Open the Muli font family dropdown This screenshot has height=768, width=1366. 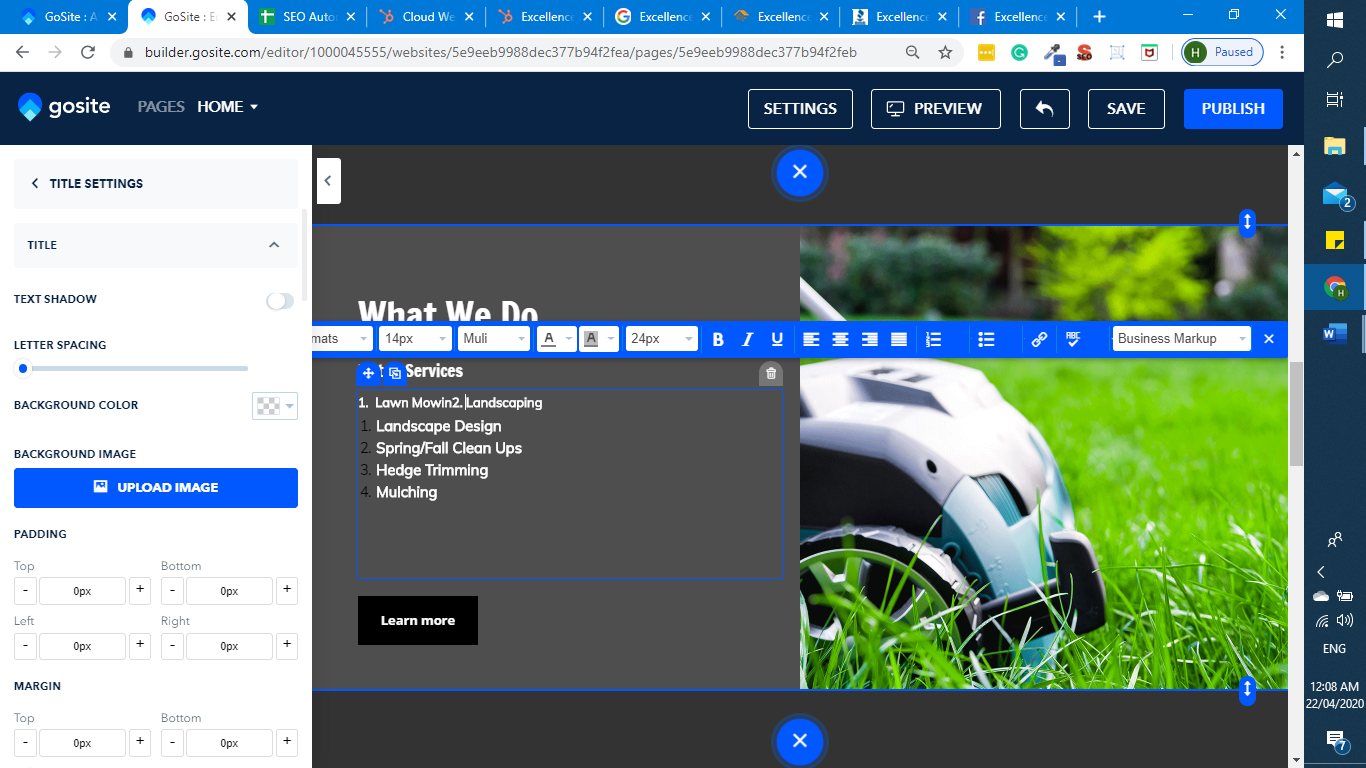pyautogui.click(x=494, y=339)
